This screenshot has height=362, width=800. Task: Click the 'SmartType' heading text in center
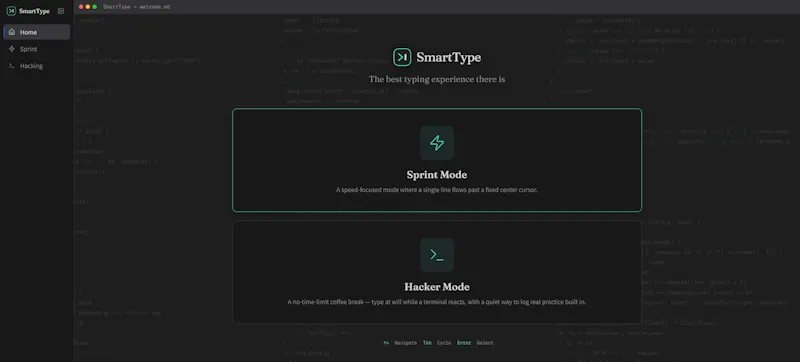coord(448,57)
